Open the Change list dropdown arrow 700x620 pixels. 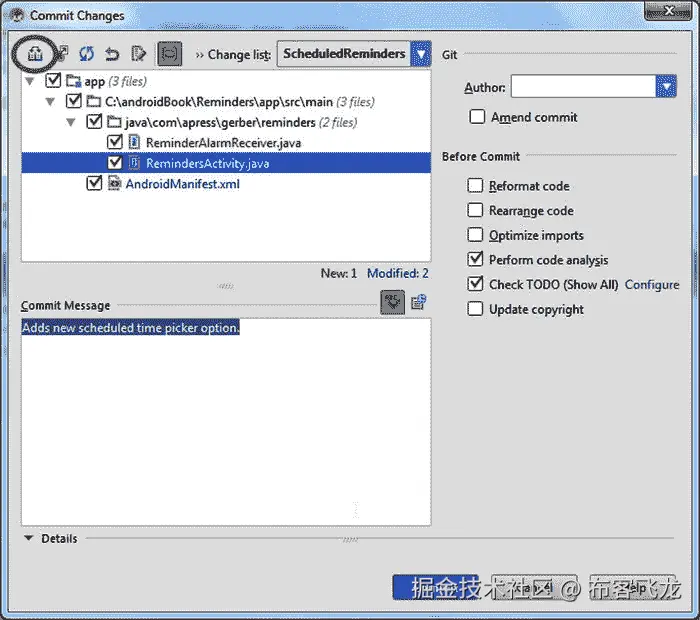pyautogui.click(x=421, y=54)
